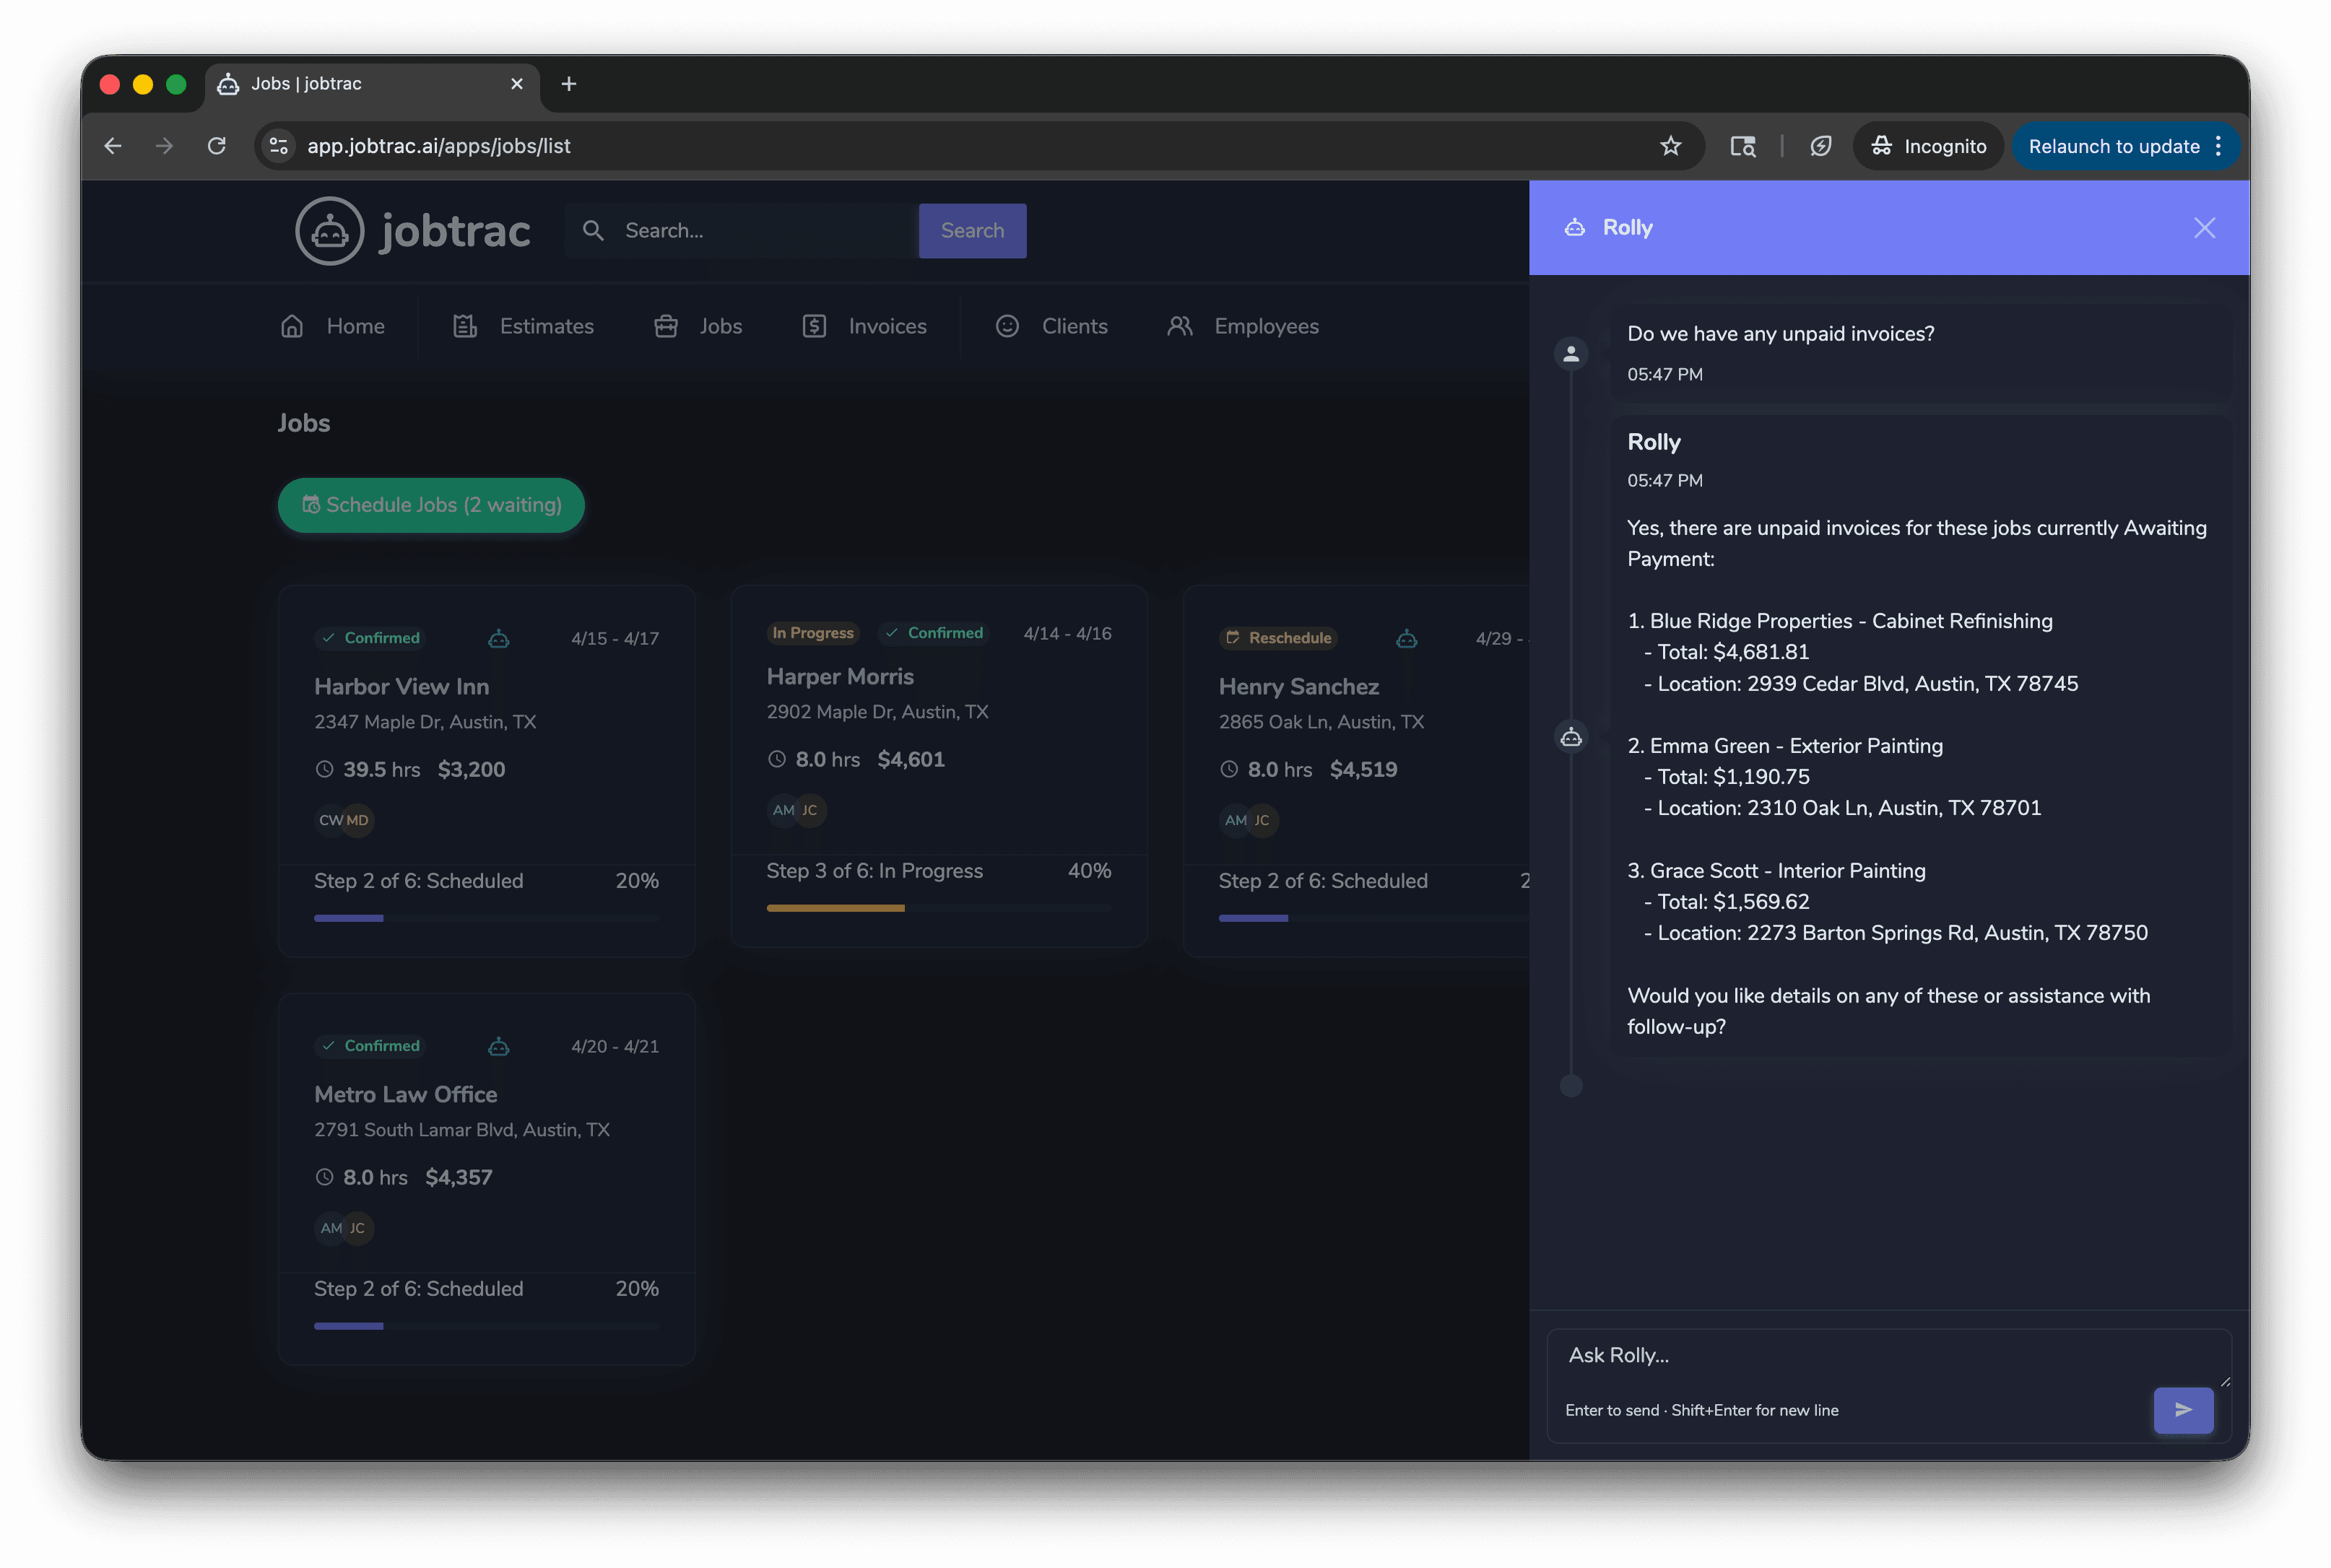Viewport: 2331px width, 1568px height.
Task: Click Blue Ridge Properties invoice line in chat
Action: (x=1839, y=621)
